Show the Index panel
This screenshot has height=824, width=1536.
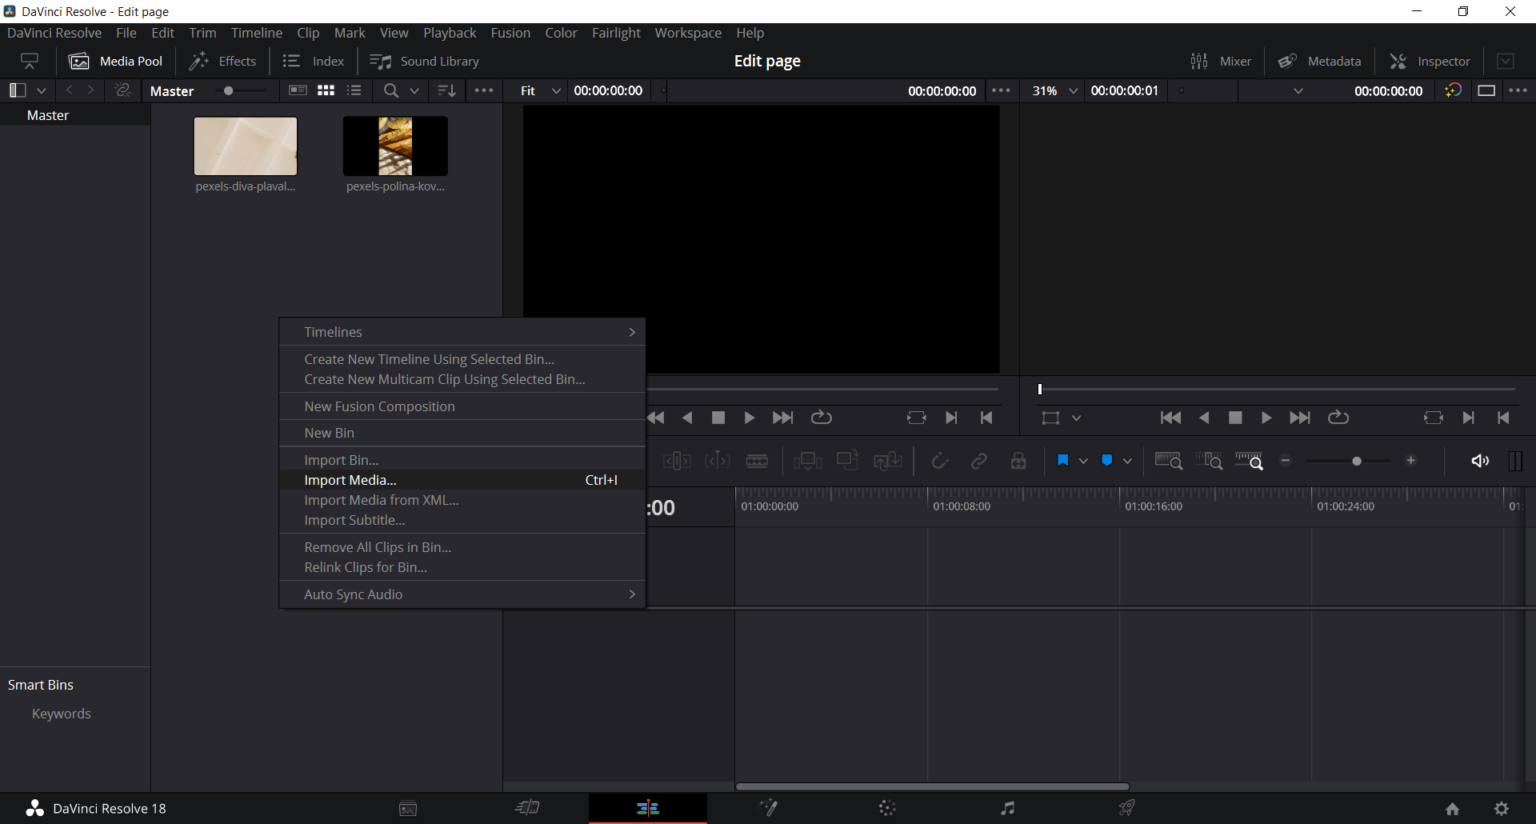click(313, 61)
